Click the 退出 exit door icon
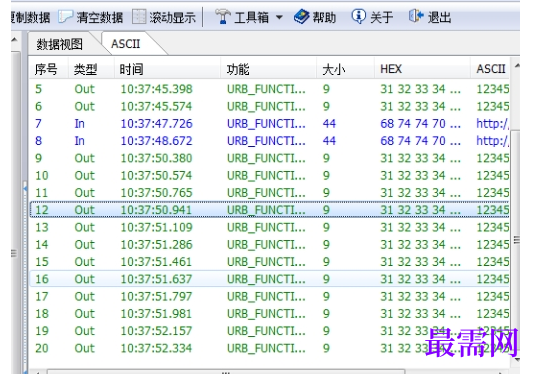This screenshot has height=374, width=537. click(416, 16)
